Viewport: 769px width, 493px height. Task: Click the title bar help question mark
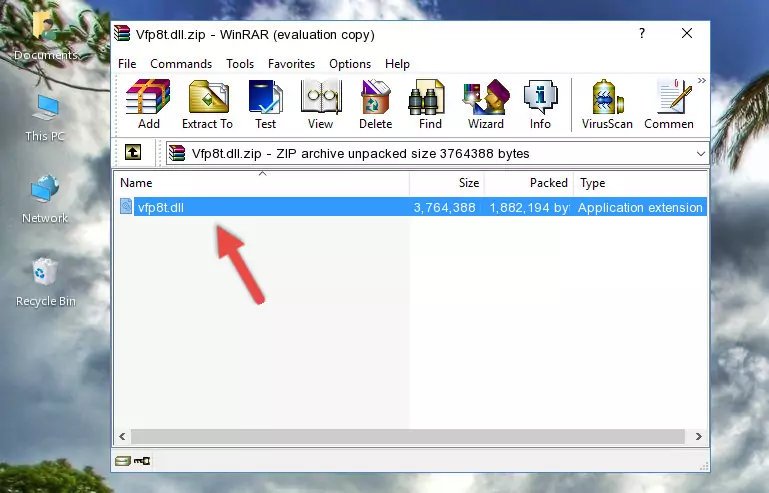point(641,33)
